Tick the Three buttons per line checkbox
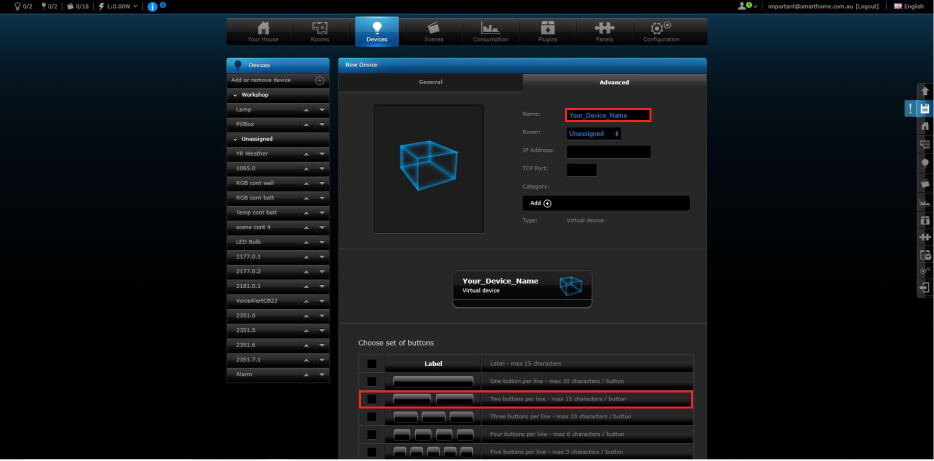Screen dimensions: 934x461 [372, 417]
